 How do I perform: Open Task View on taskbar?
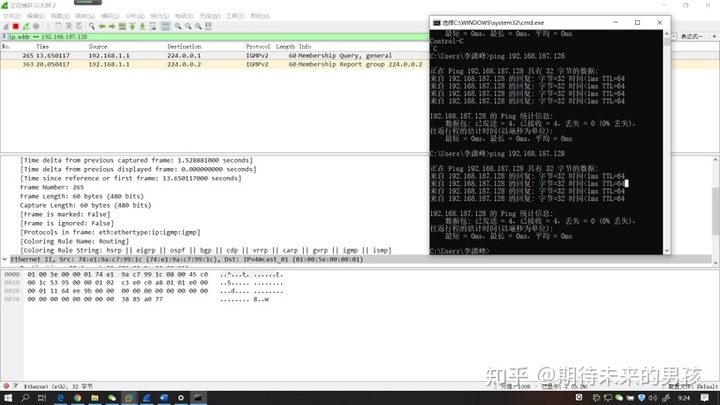[42, 398]
